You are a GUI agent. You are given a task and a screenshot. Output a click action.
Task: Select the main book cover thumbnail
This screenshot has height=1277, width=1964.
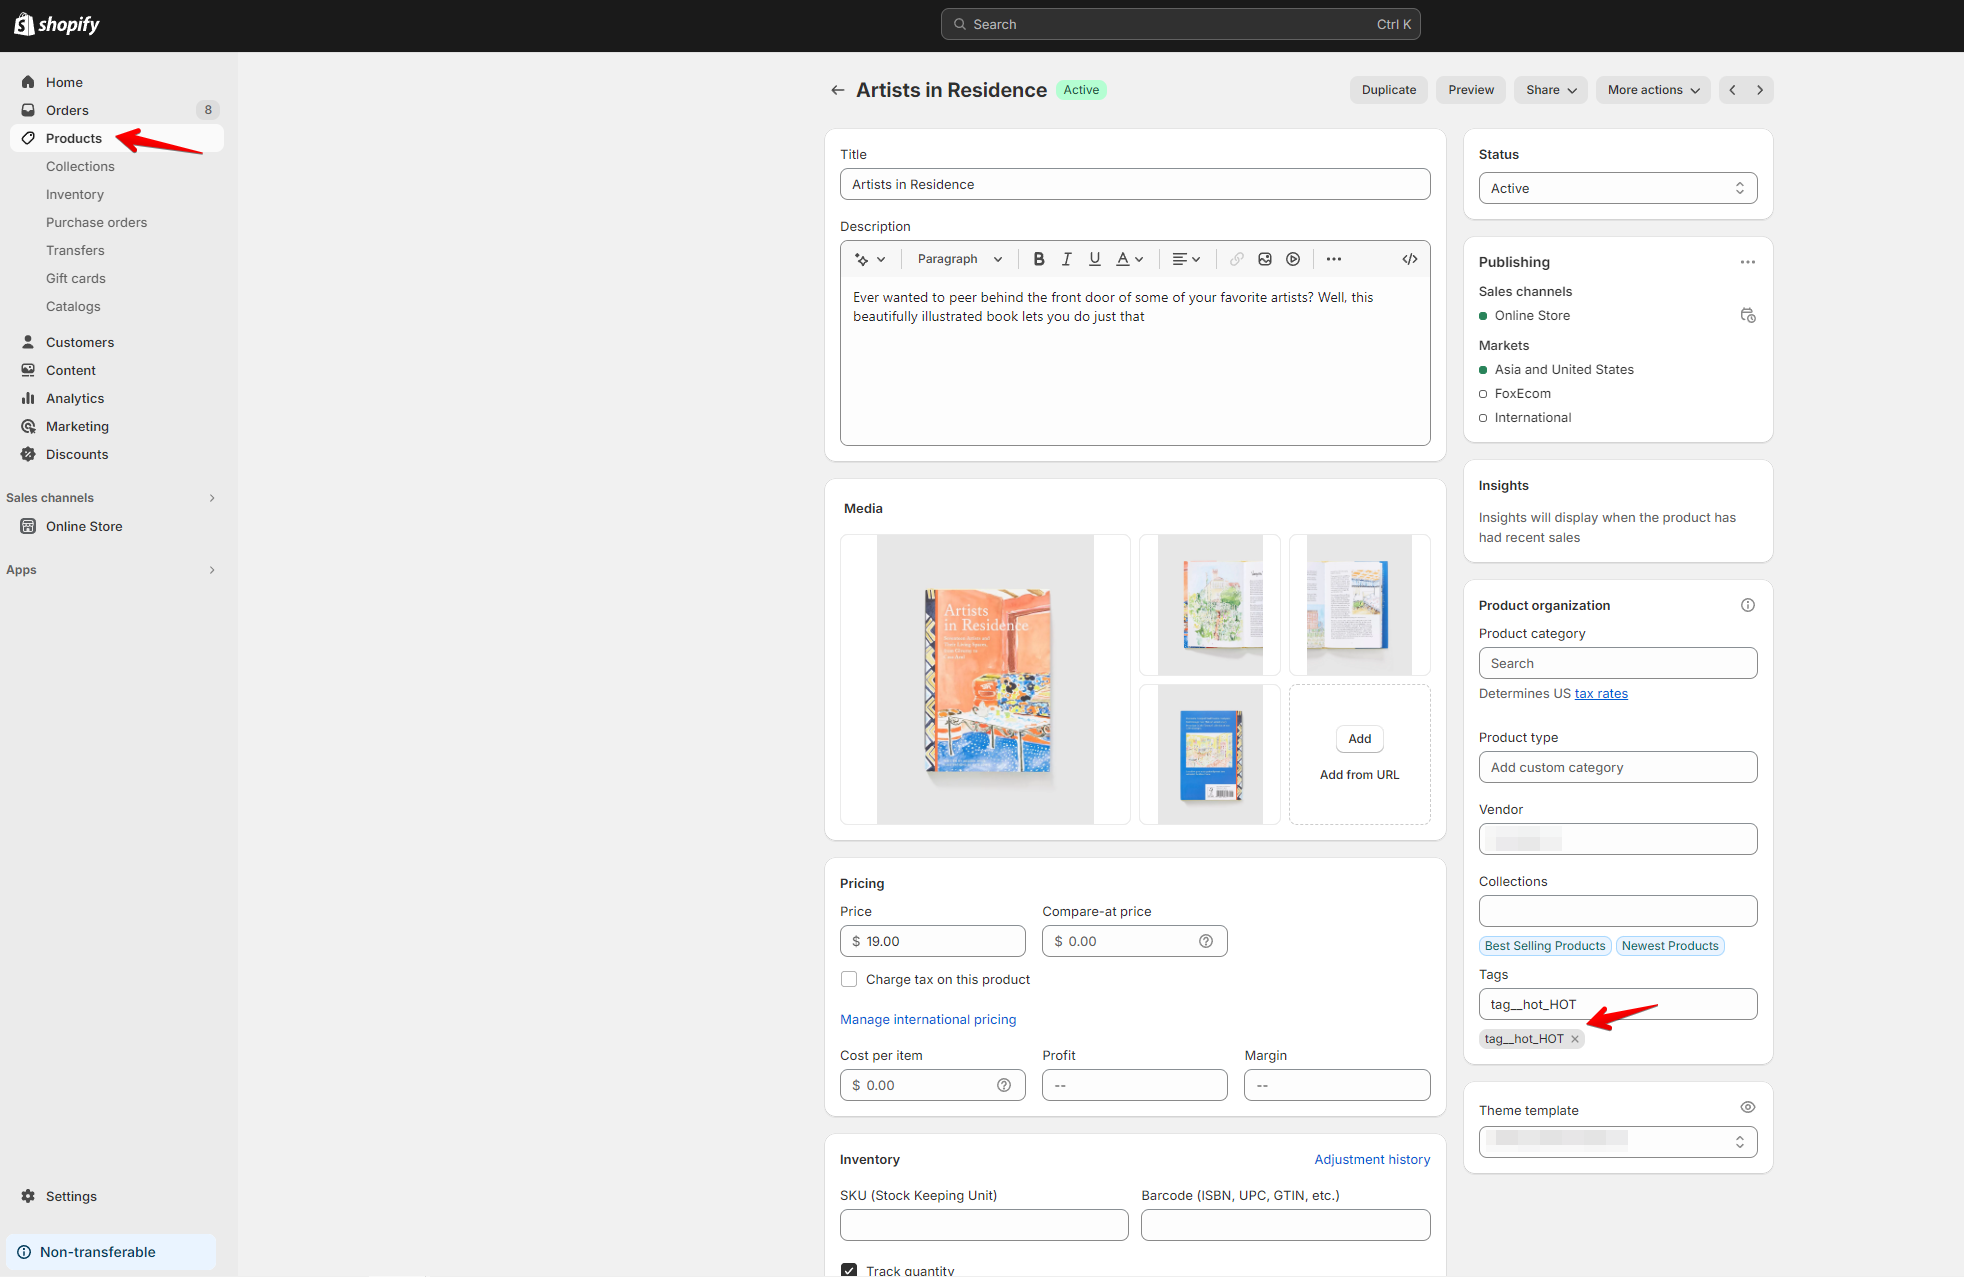pyautogui.click(x=985, y=680)
